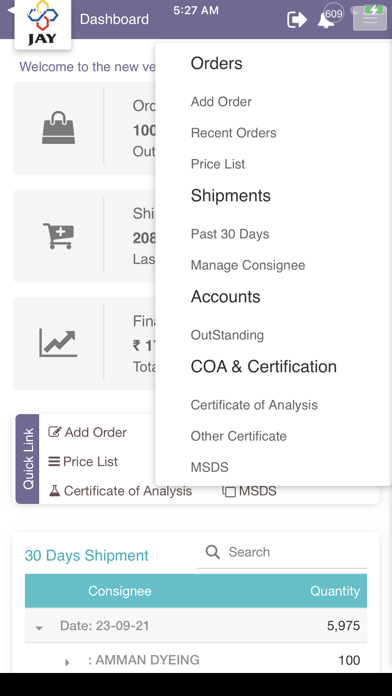Tap the shipment cart icon
Image resolution: width=392 pixels, height=696 pixels.
tap(59, 236)
